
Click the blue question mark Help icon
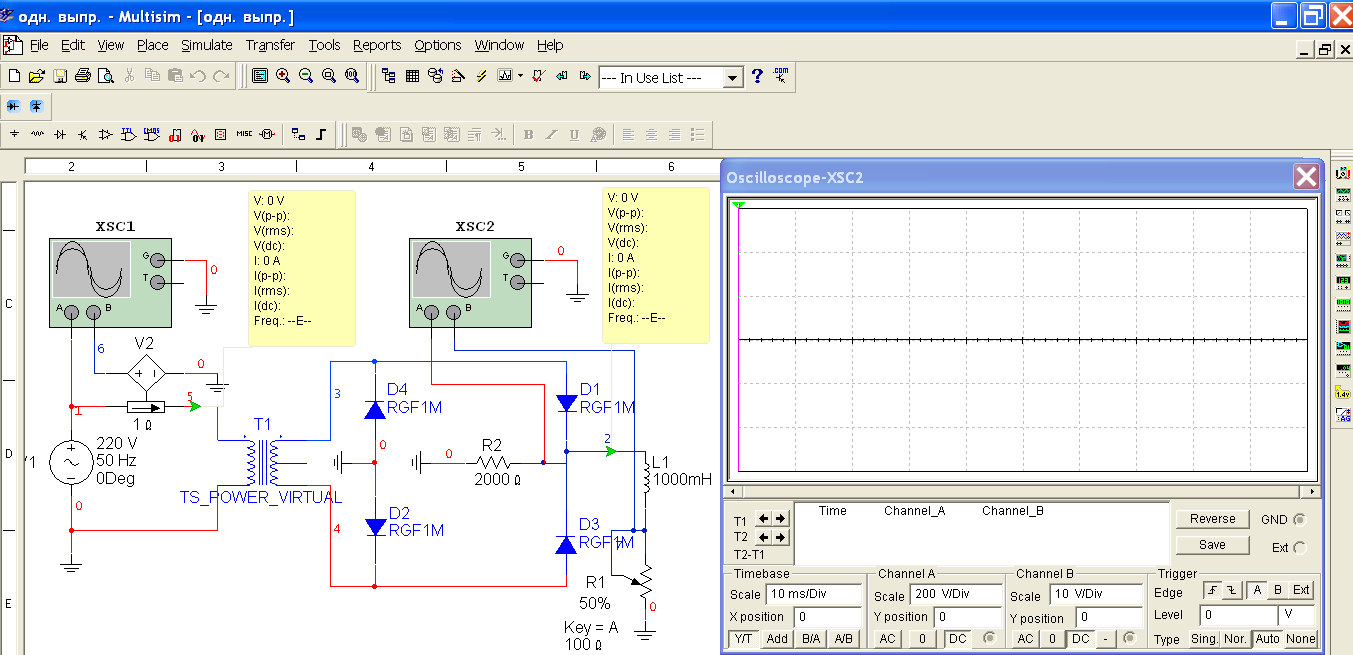pyautogui.click(x=757, y=76)
